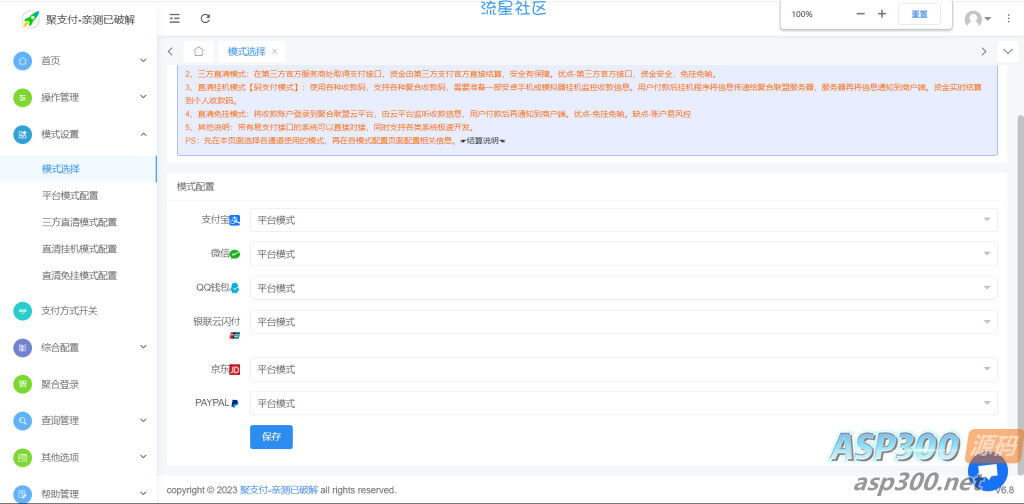This screenshot has width=1024, height=504.
Task: Click the home tab icon
Action: point(199,51)
